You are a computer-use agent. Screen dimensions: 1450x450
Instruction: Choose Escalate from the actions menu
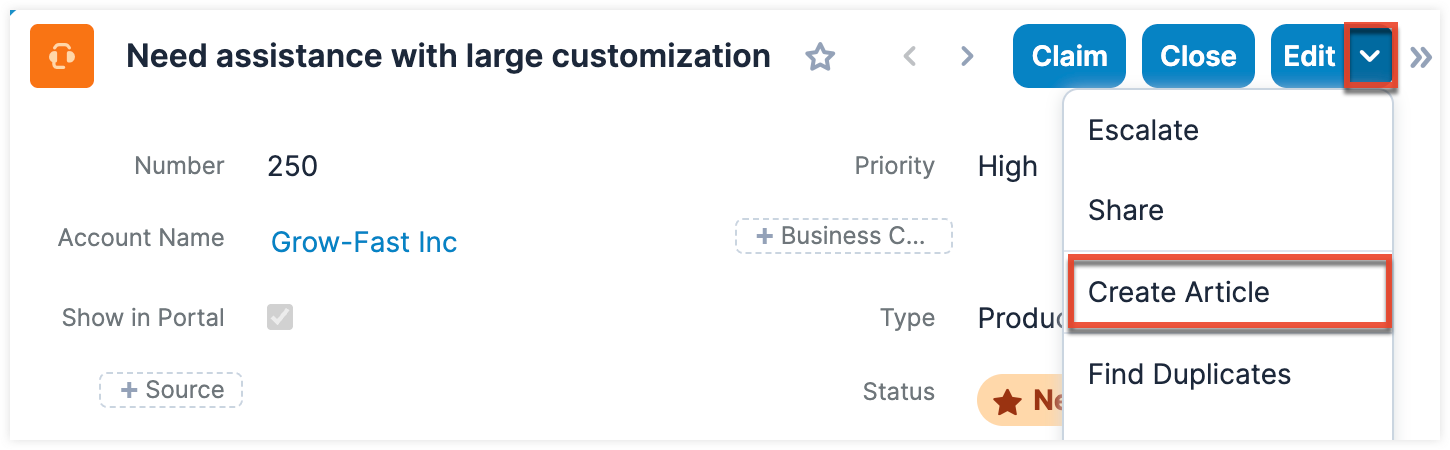[1143, 130]
